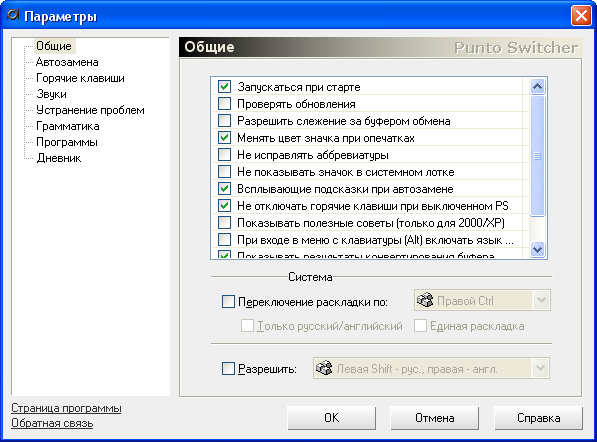Image resolution: width=597 pixels, height=442 pixels.
Task: Uncheck Всплывающие подсказки при автозамене
Action: (x=224, y=188)
